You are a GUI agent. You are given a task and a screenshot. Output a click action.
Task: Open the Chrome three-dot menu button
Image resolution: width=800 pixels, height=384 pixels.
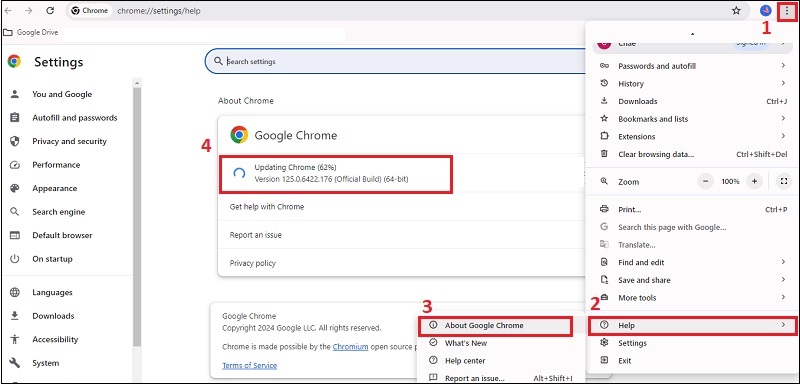tap(786, 10)
